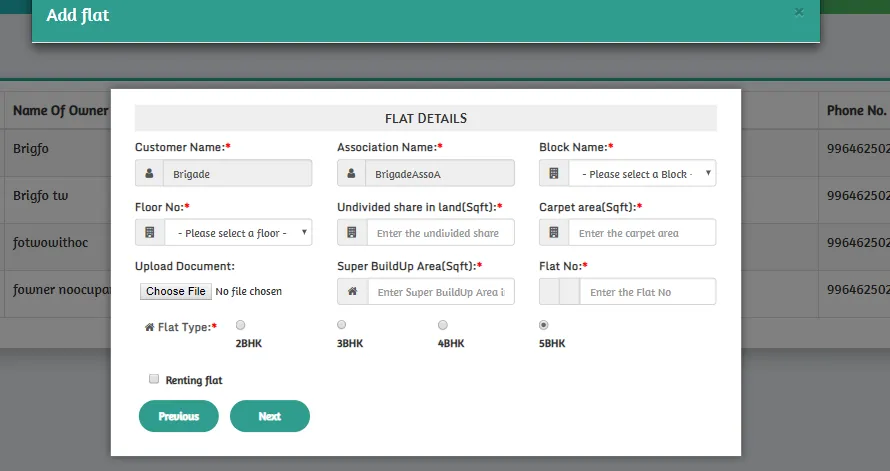Viewport: 890px width, 471px height.
Task: Choose File for Upload Document
Action: 176,291
